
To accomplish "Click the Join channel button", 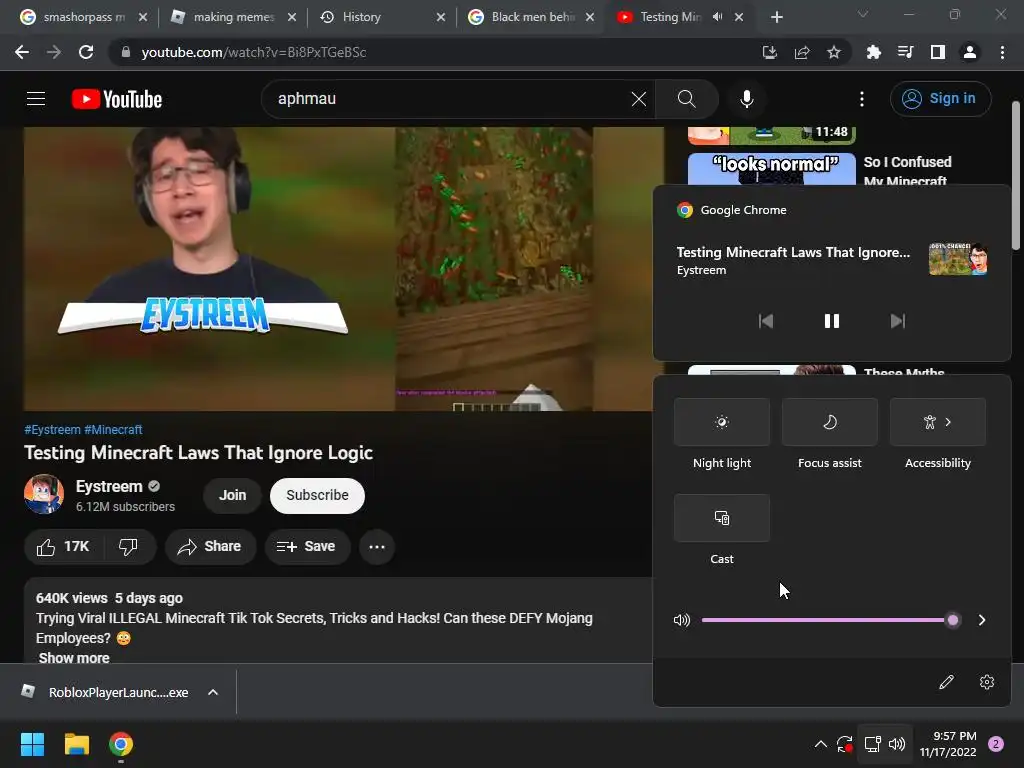I will coord(232,495).
